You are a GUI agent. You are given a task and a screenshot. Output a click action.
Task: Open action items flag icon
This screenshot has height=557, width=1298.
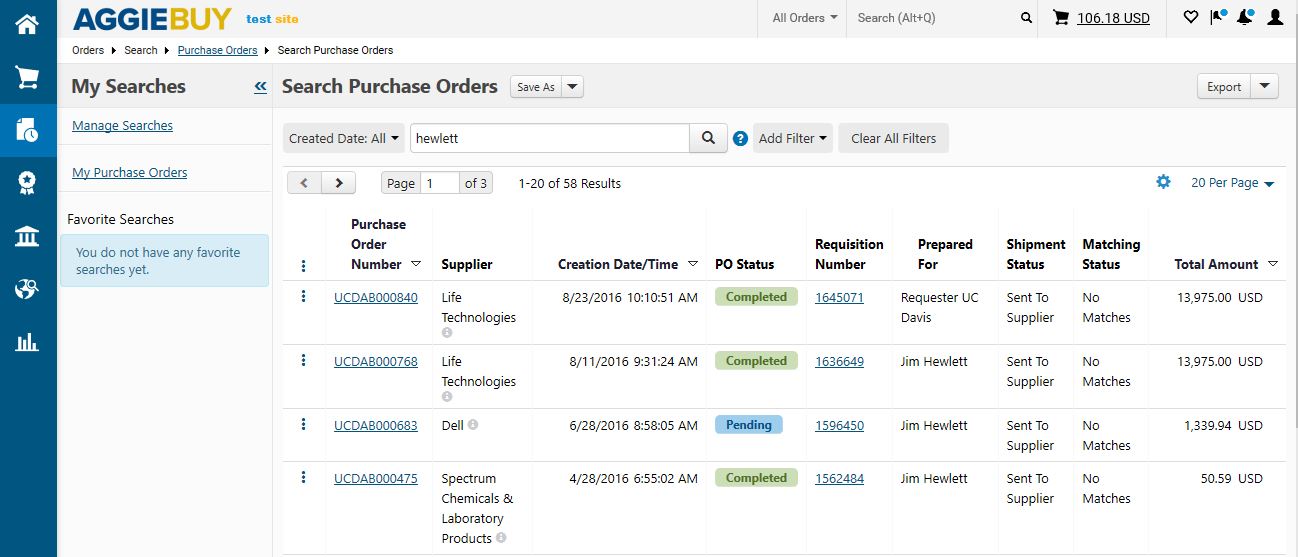(x=1217, y=17)
